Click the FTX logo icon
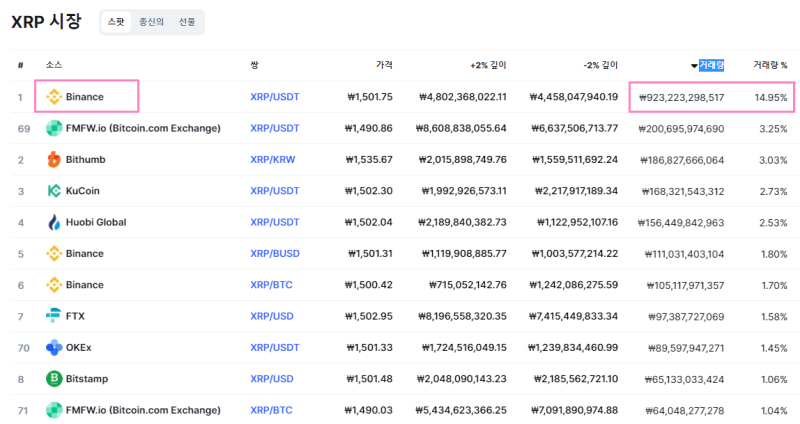Viewport: 800px width, 424px height. pos(54,316)
